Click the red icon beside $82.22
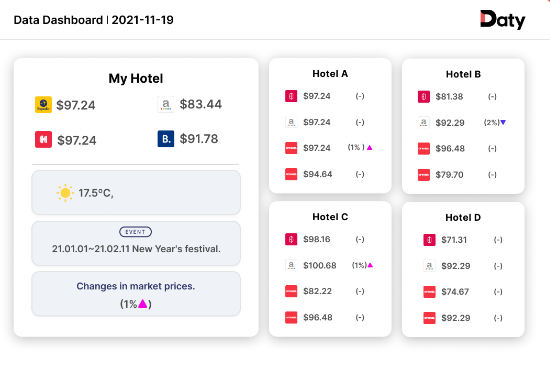 [x=291, y=291]
